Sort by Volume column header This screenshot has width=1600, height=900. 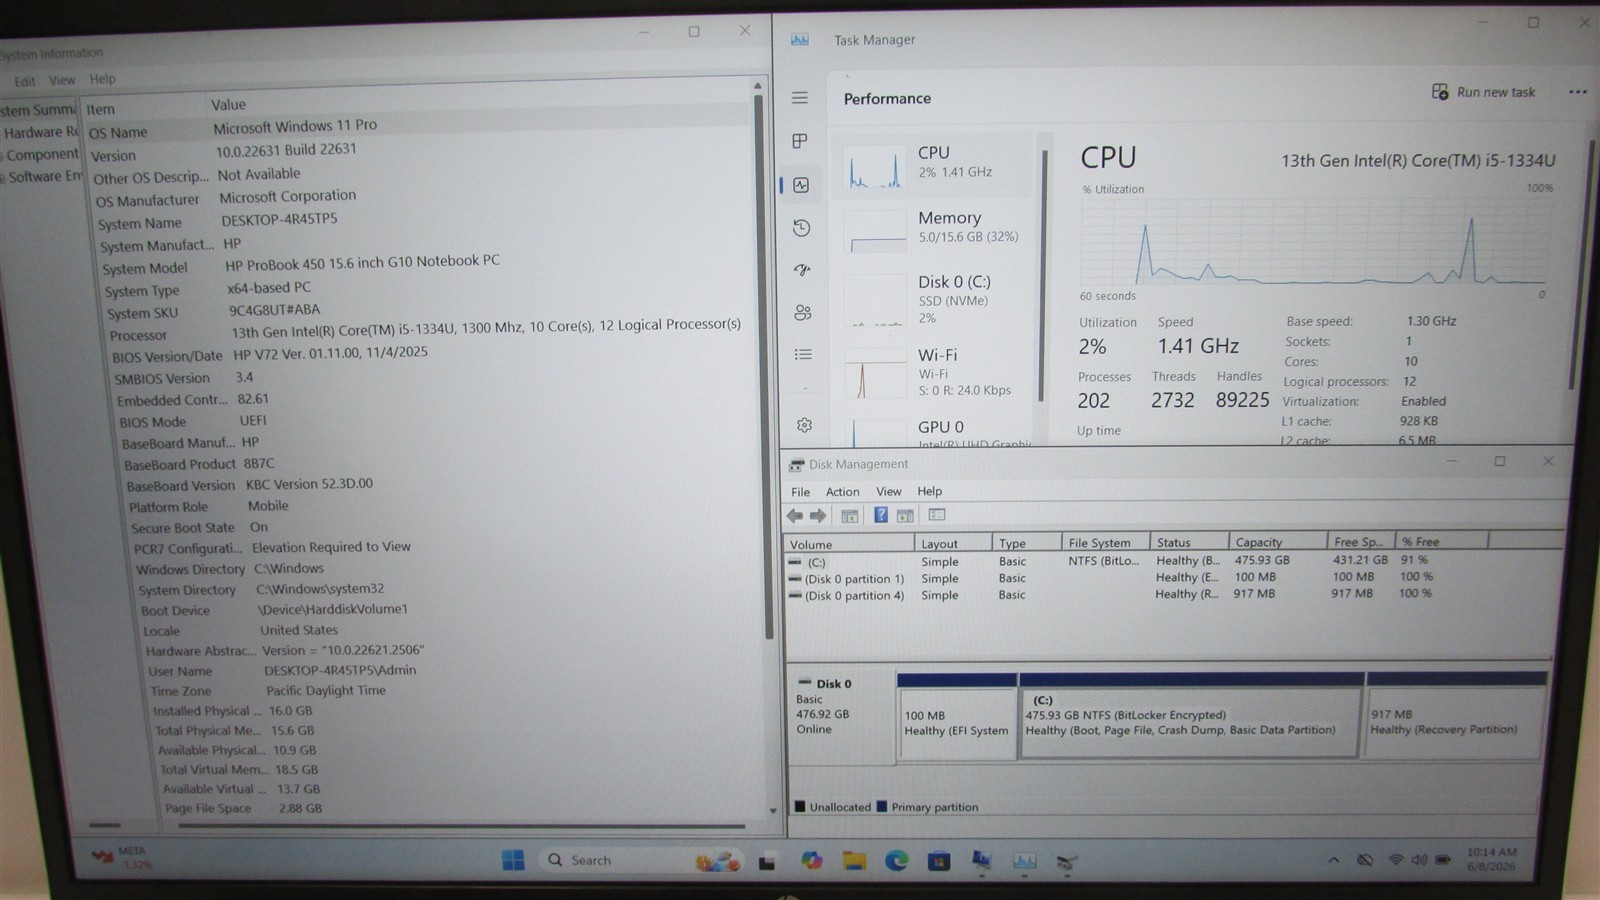[x=850, y=544]
